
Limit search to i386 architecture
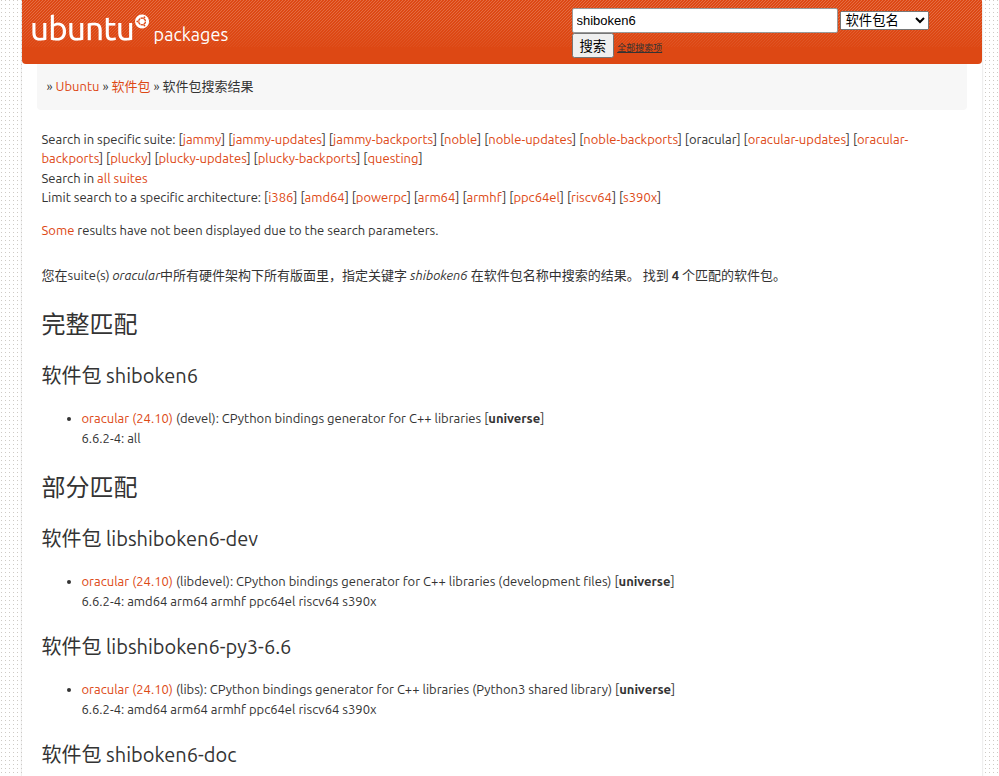click(280, 198)
